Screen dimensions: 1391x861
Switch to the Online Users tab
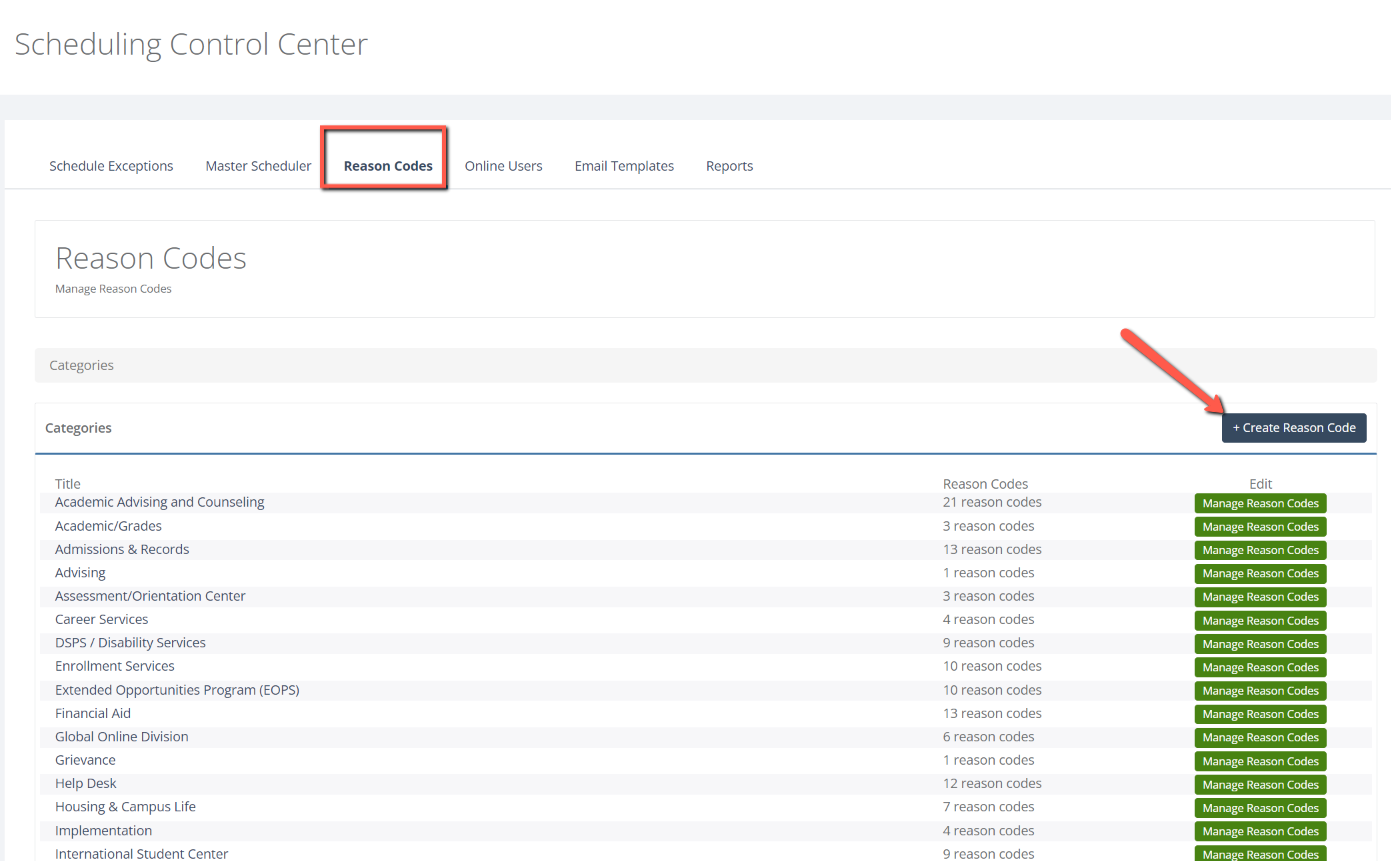pyautogui.click(x=503, y=165)
